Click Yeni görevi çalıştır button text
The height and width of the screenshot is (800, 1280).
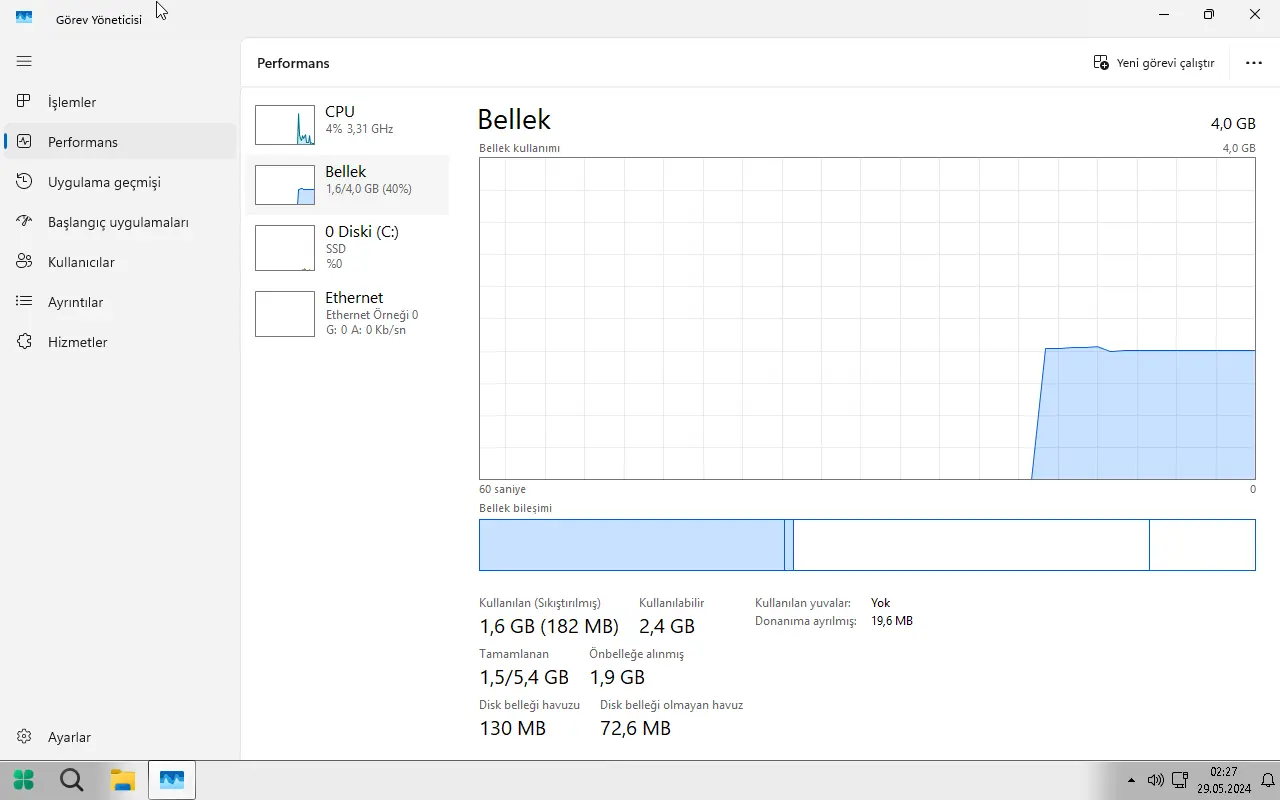1165,63
